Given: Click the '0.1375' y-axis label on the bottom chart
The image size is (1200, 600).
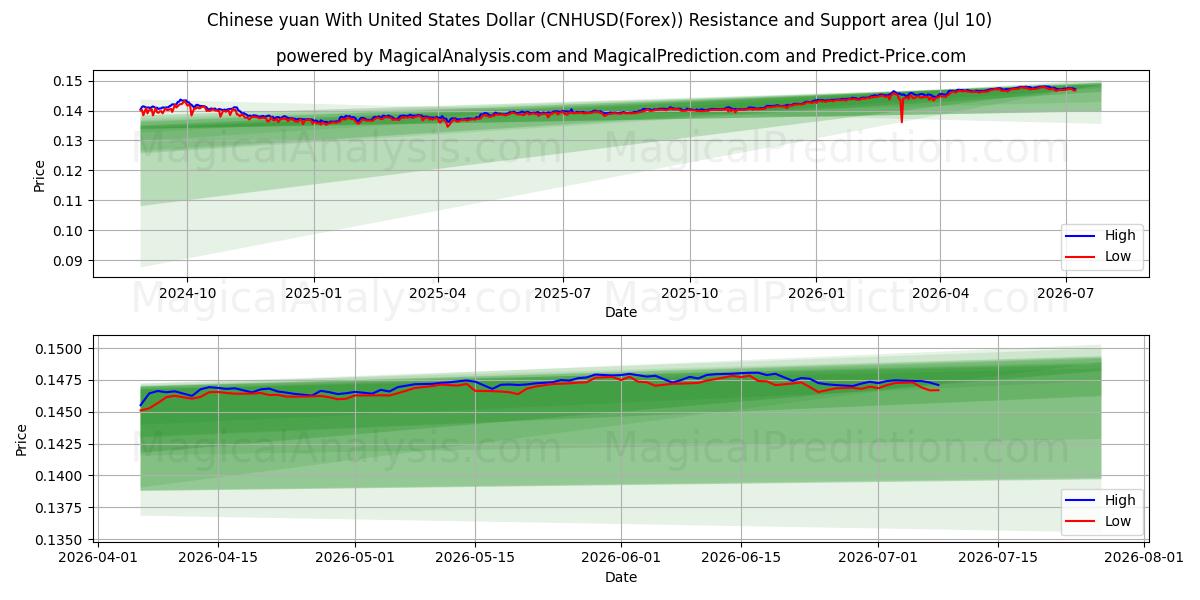Looking at the screenshot, I should [60, 508].
